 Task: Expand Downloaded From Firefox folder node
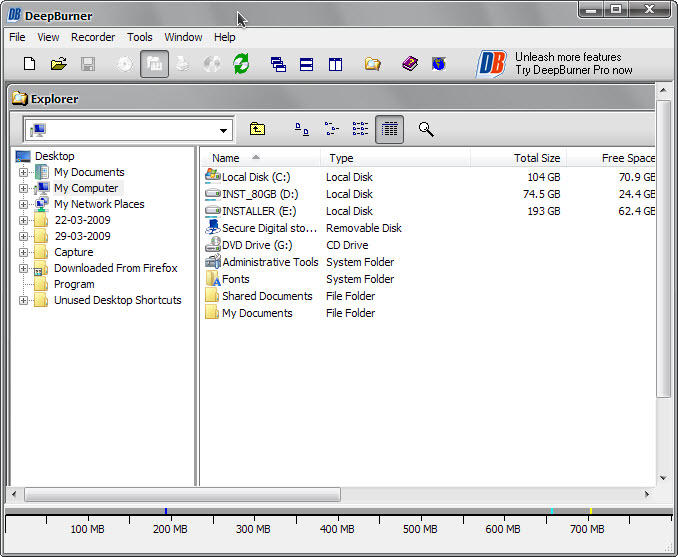[23, 269]
